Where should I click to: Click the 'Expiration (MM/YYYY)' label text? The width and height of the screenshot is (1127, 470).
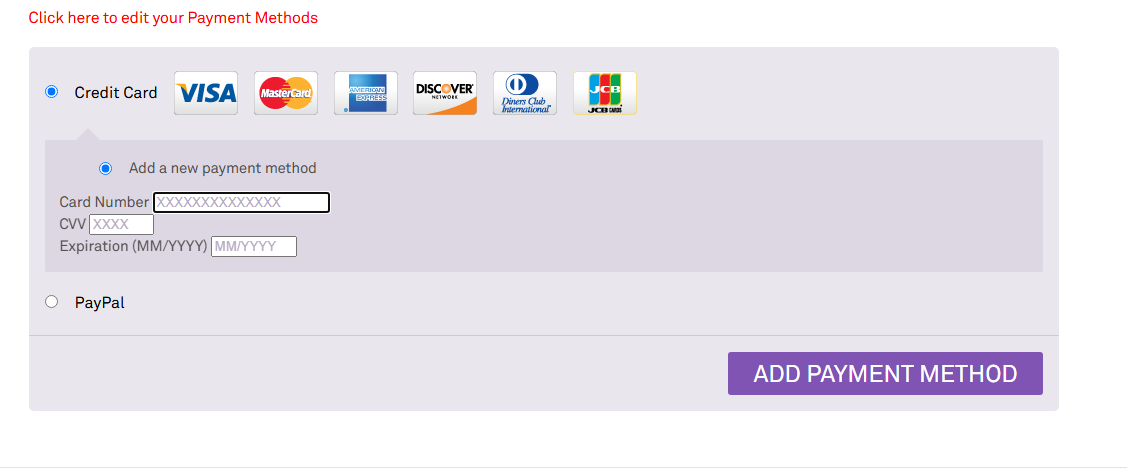(134, 246)
